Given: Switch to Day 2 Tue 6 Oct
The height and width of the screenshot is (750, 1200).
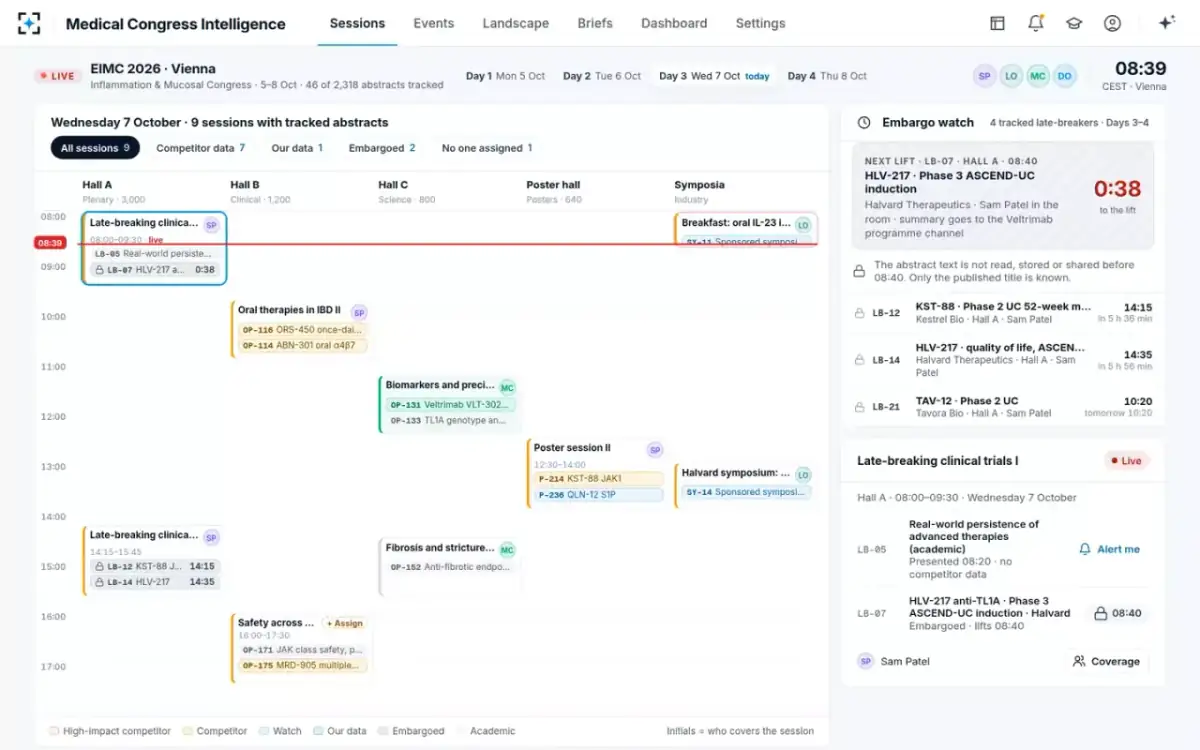Looking at the screenshot, I should (x=601, y=76).
